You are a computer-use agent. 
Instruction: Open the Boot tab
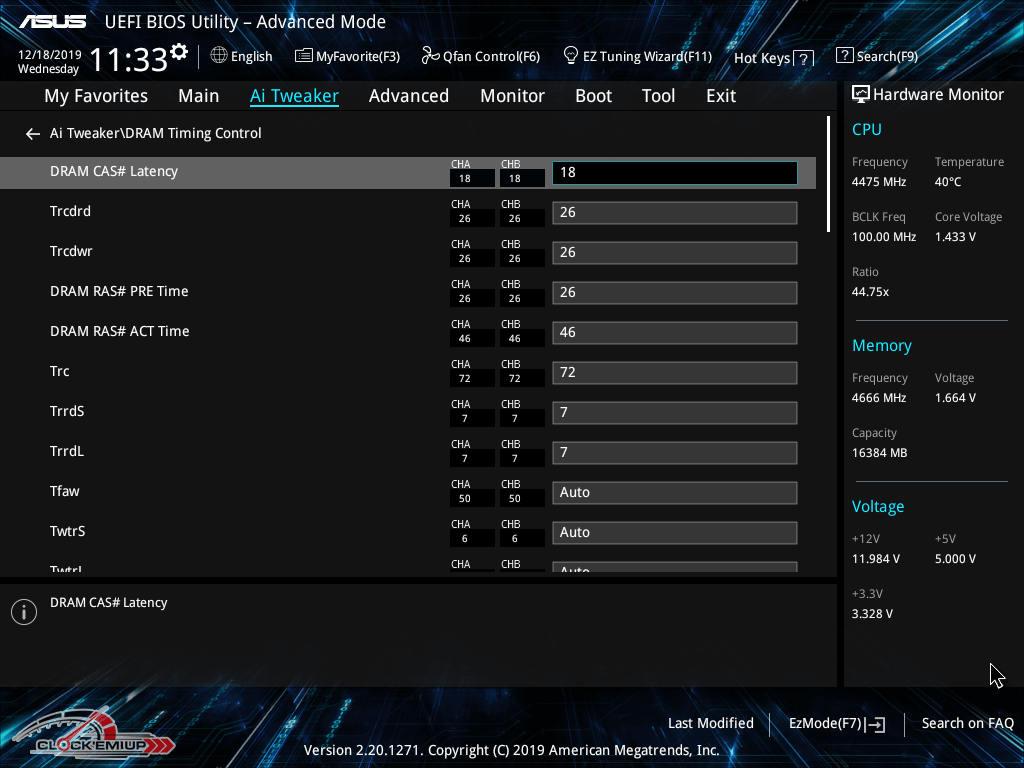[593, 96]
